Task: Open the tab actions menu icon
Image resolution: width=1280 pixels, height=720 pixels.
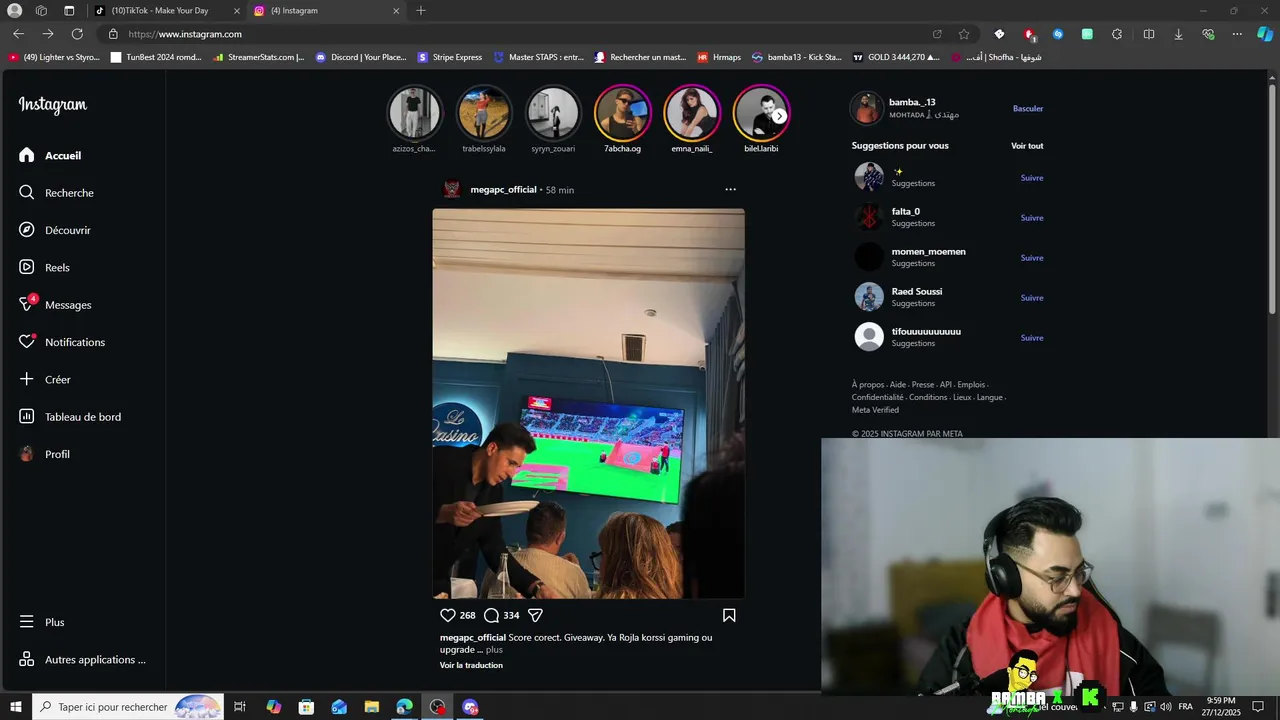Action: pyautogui.click(x=69, y=11)
